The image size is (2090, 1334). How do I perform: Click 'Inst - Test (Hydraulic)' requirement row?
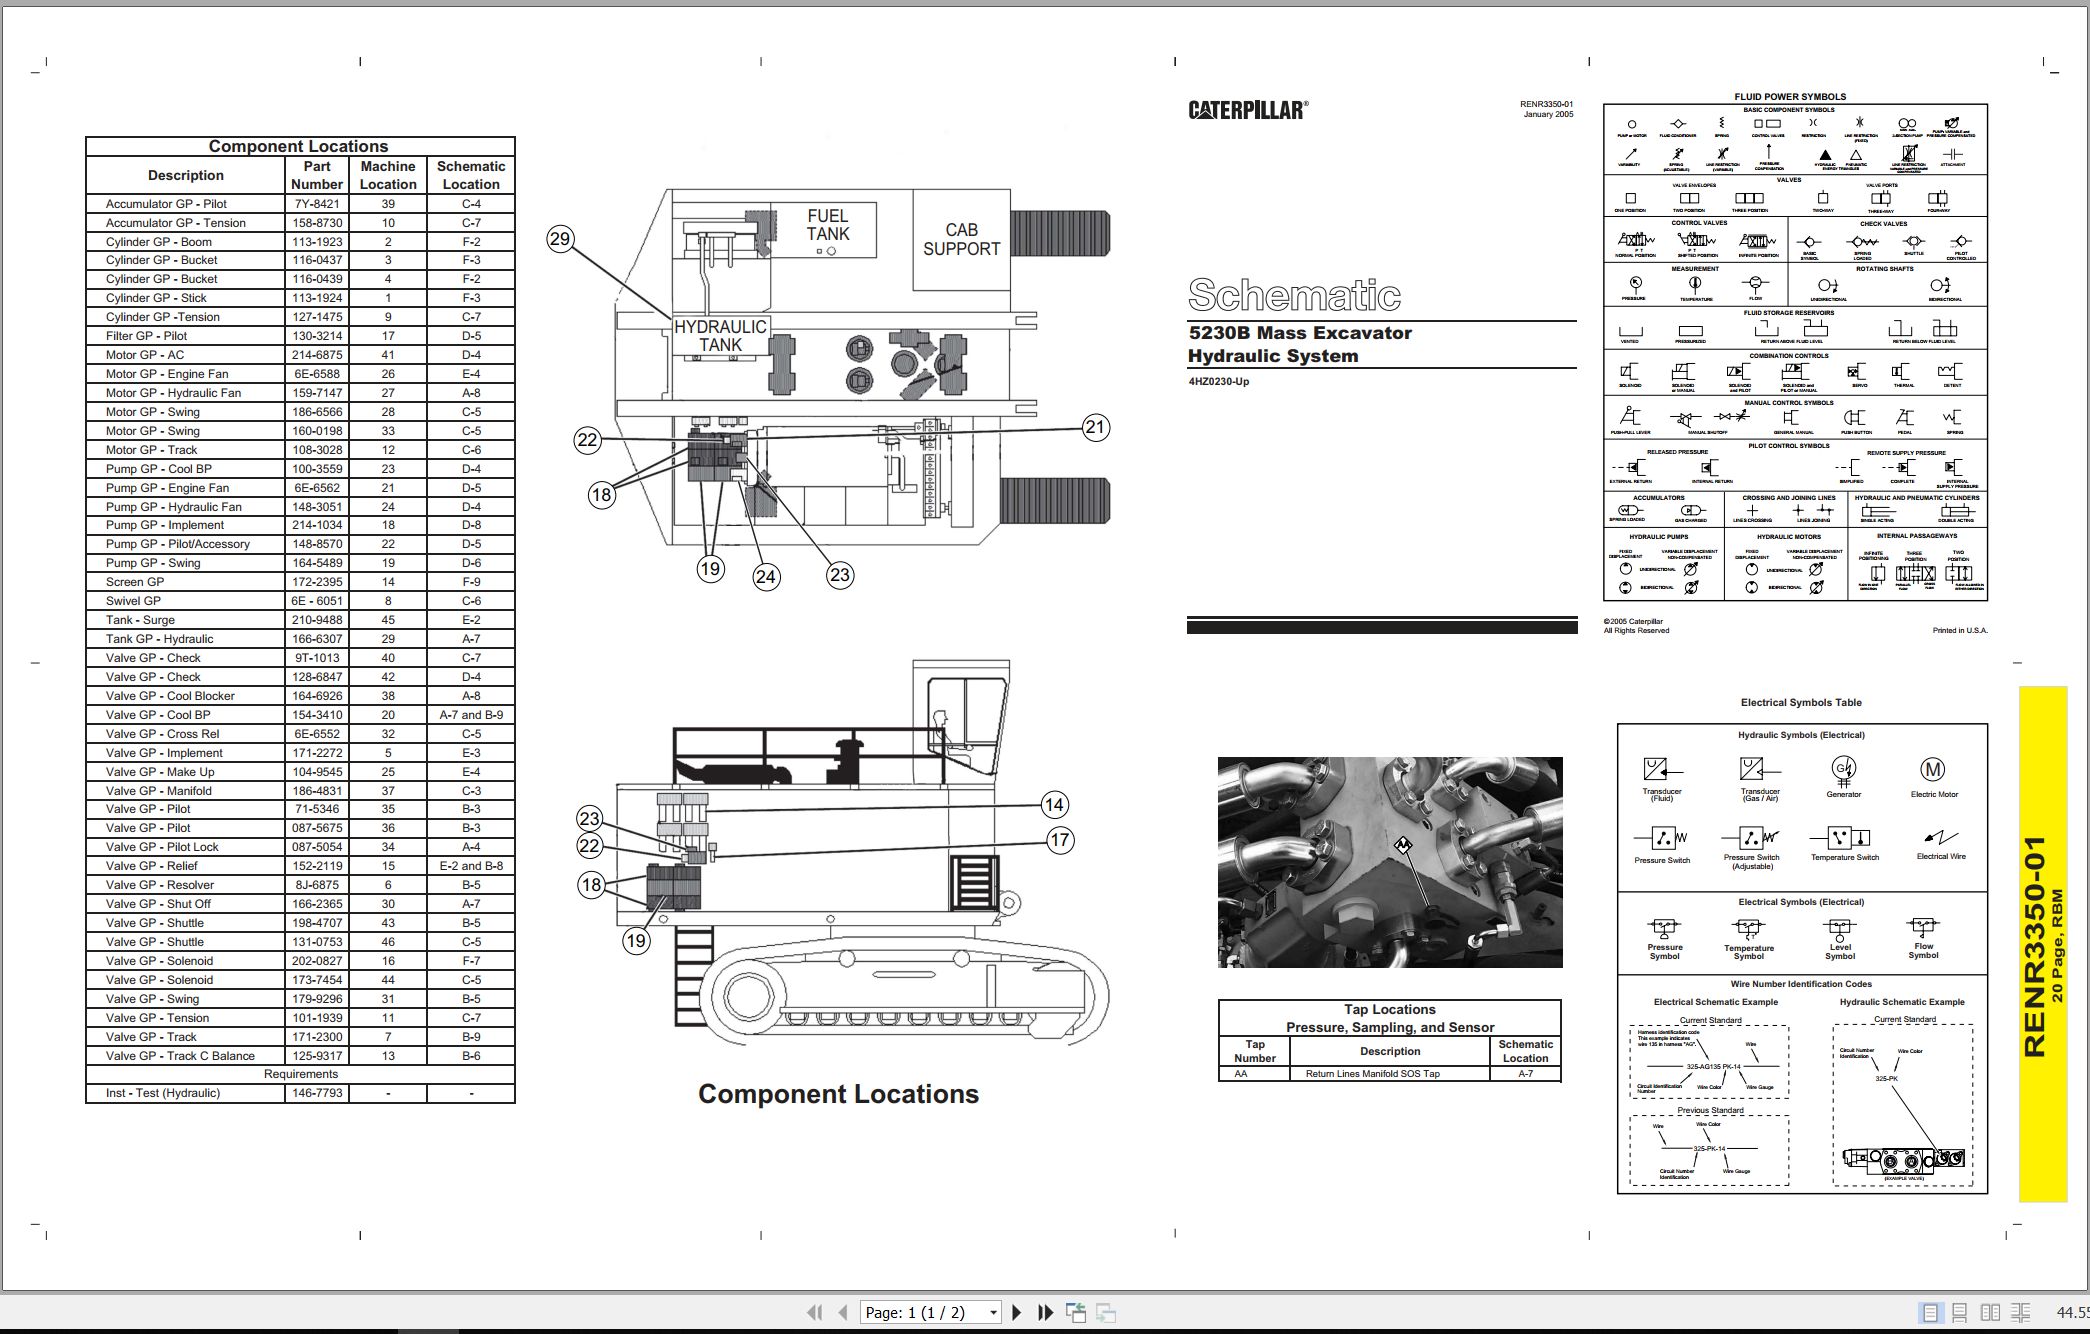pos(300,1093)
